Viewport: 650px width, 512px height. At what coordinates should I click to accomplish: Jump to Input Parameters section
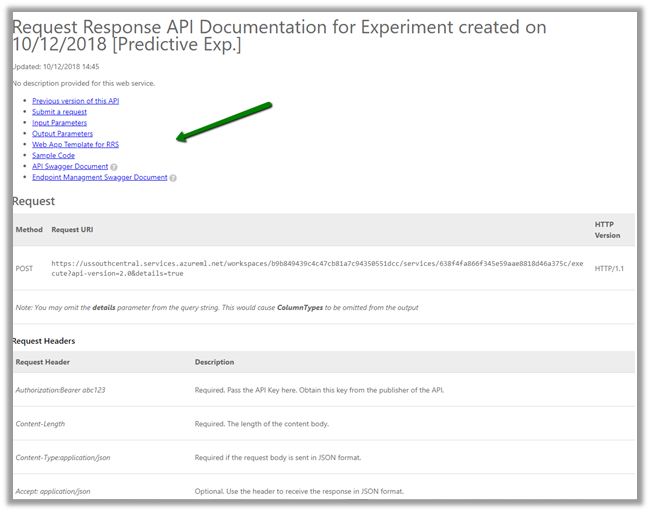[x=60, y=123]
